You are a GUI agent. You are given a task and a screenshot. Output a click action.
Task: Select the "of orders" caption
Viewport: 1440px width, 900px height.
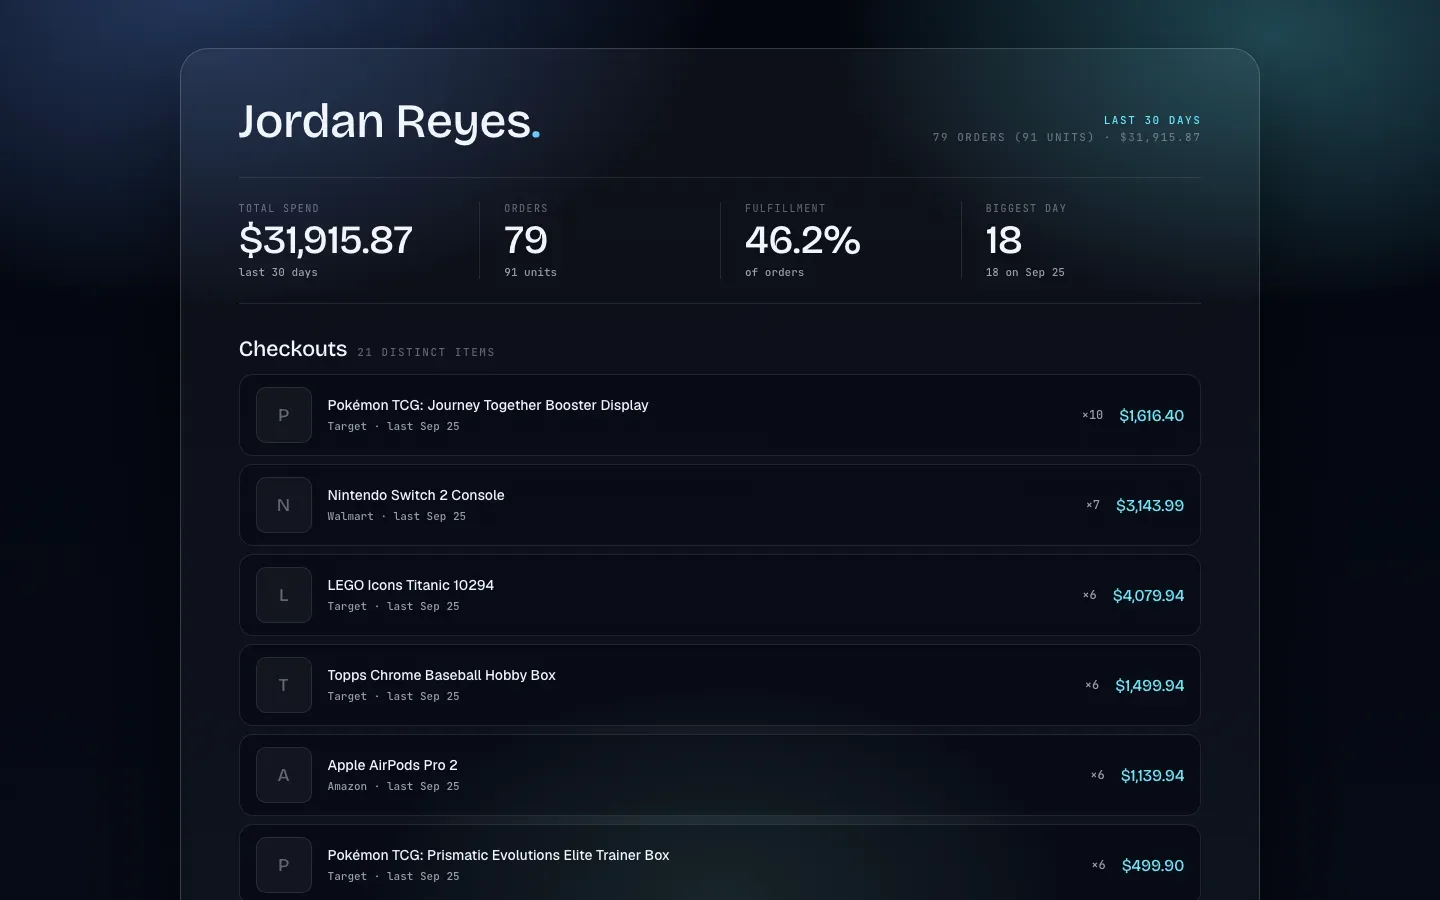click(774, 272)
